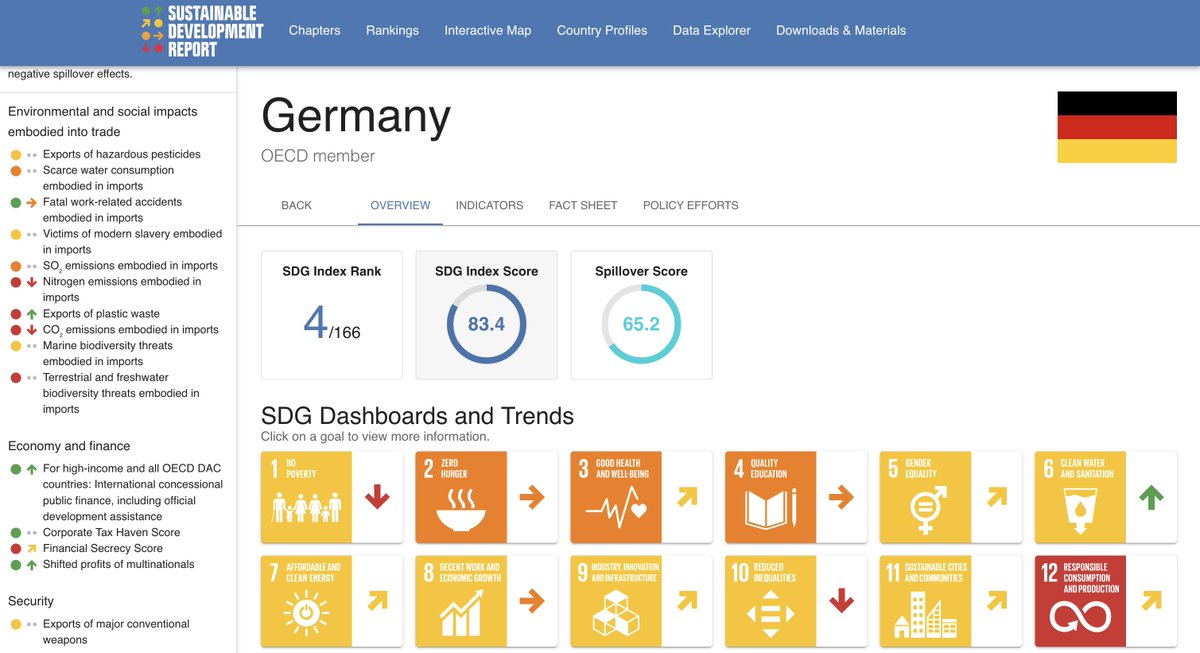Open the Chapters menu
Image resolution: width=1200 pixels, height=653 pixels.
coord(315,30)
